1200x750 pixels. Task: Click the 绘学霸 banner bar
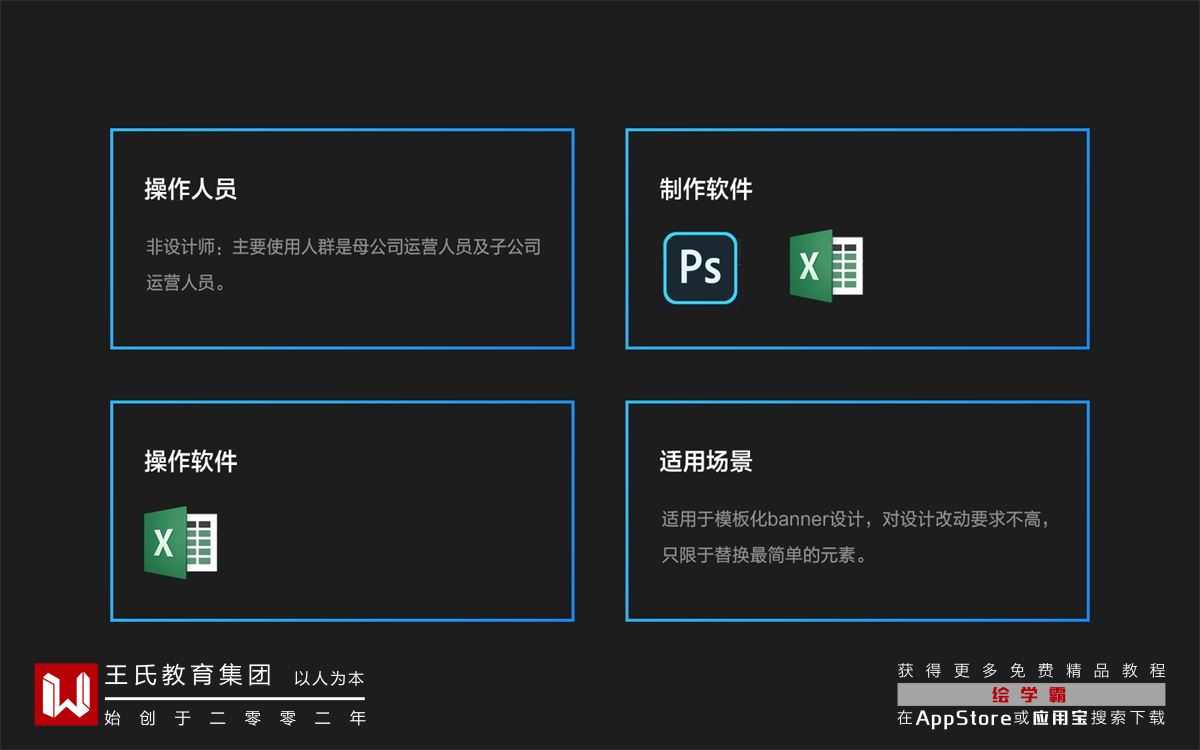coord(1031,695)
